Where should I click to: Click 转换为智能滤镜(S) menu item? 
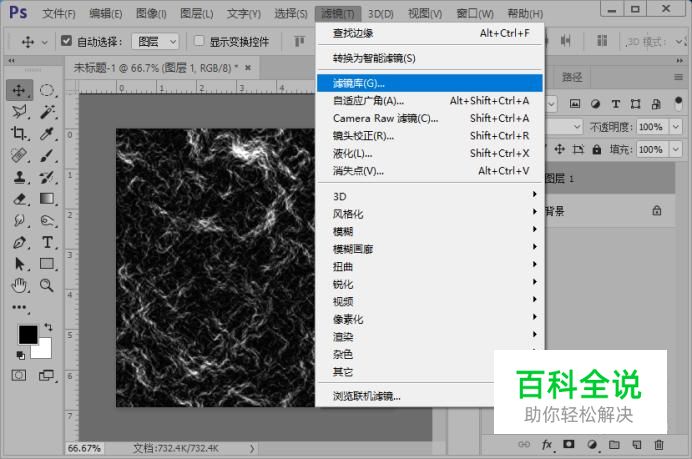[x=430, y=58]
